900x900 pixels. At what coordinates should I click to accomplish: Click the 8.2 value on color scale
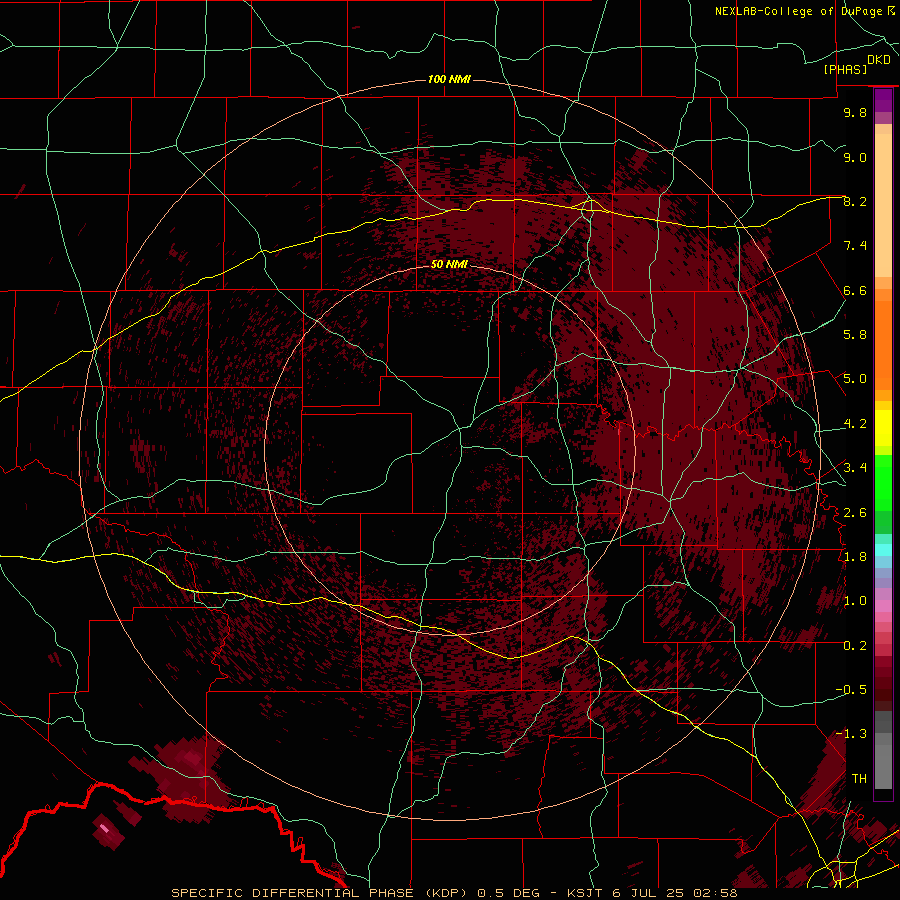tap(855, 201)
